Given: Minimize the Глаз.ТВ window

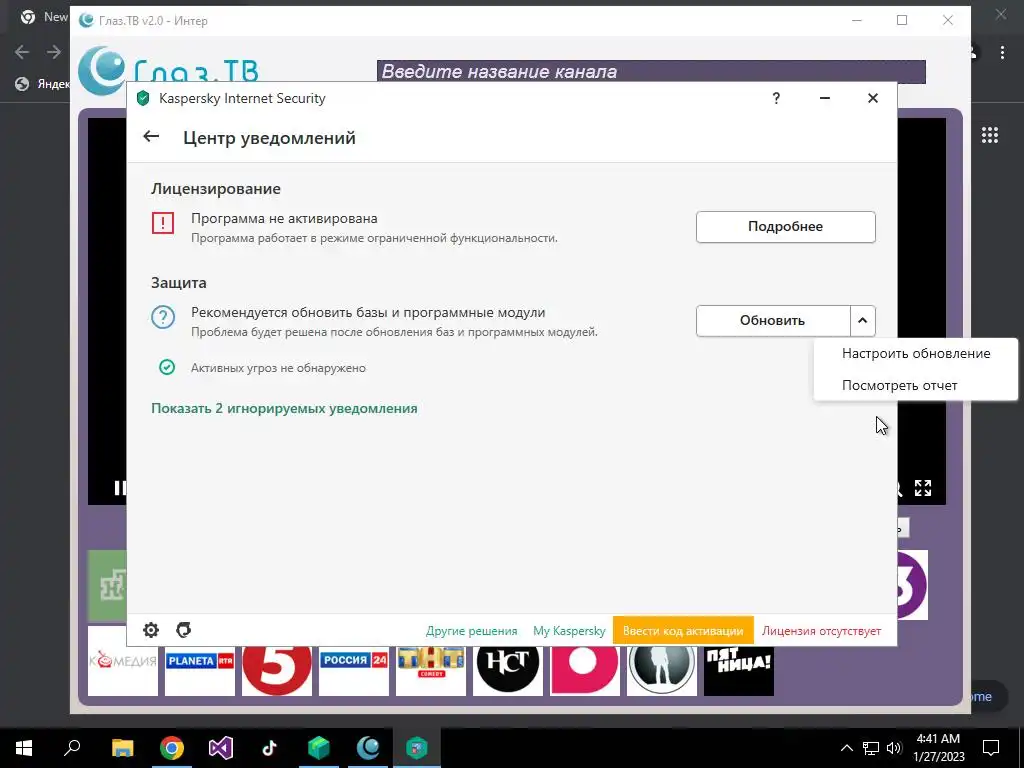Looking at the screenshot, I should (857, 20).
